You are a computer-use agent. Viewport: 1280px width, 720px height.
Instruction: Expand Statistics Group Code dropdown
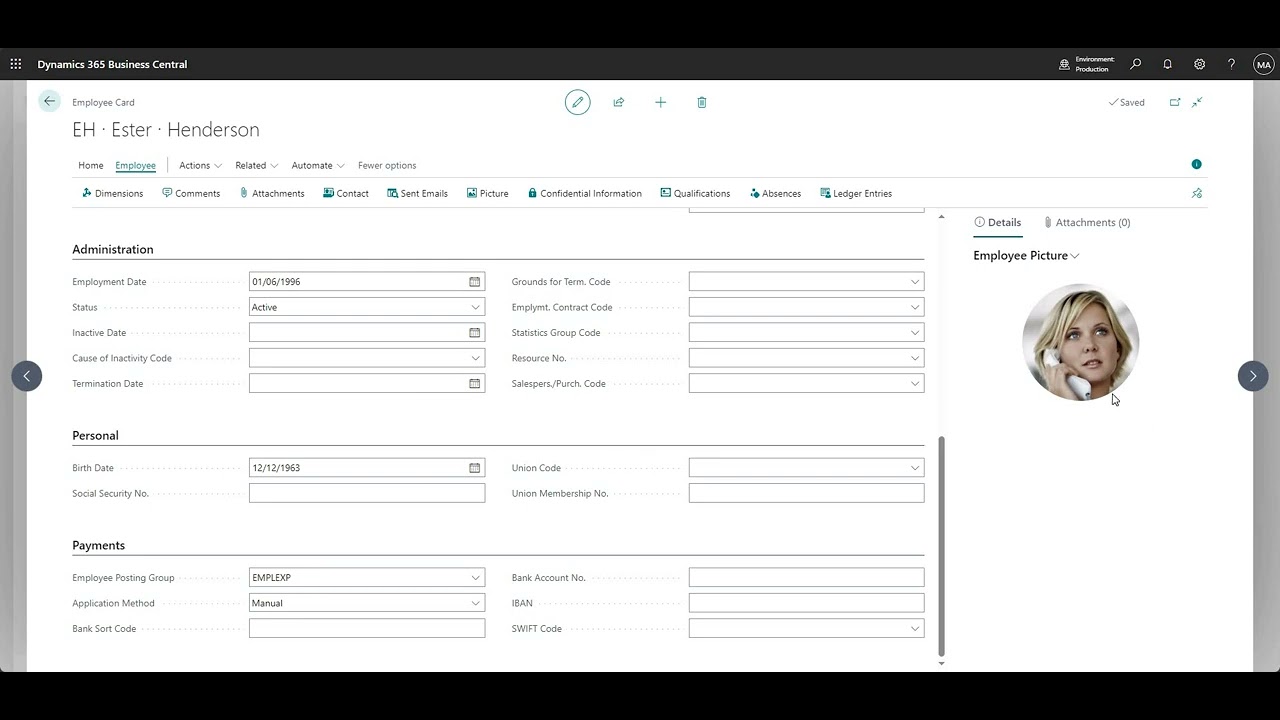914,333
